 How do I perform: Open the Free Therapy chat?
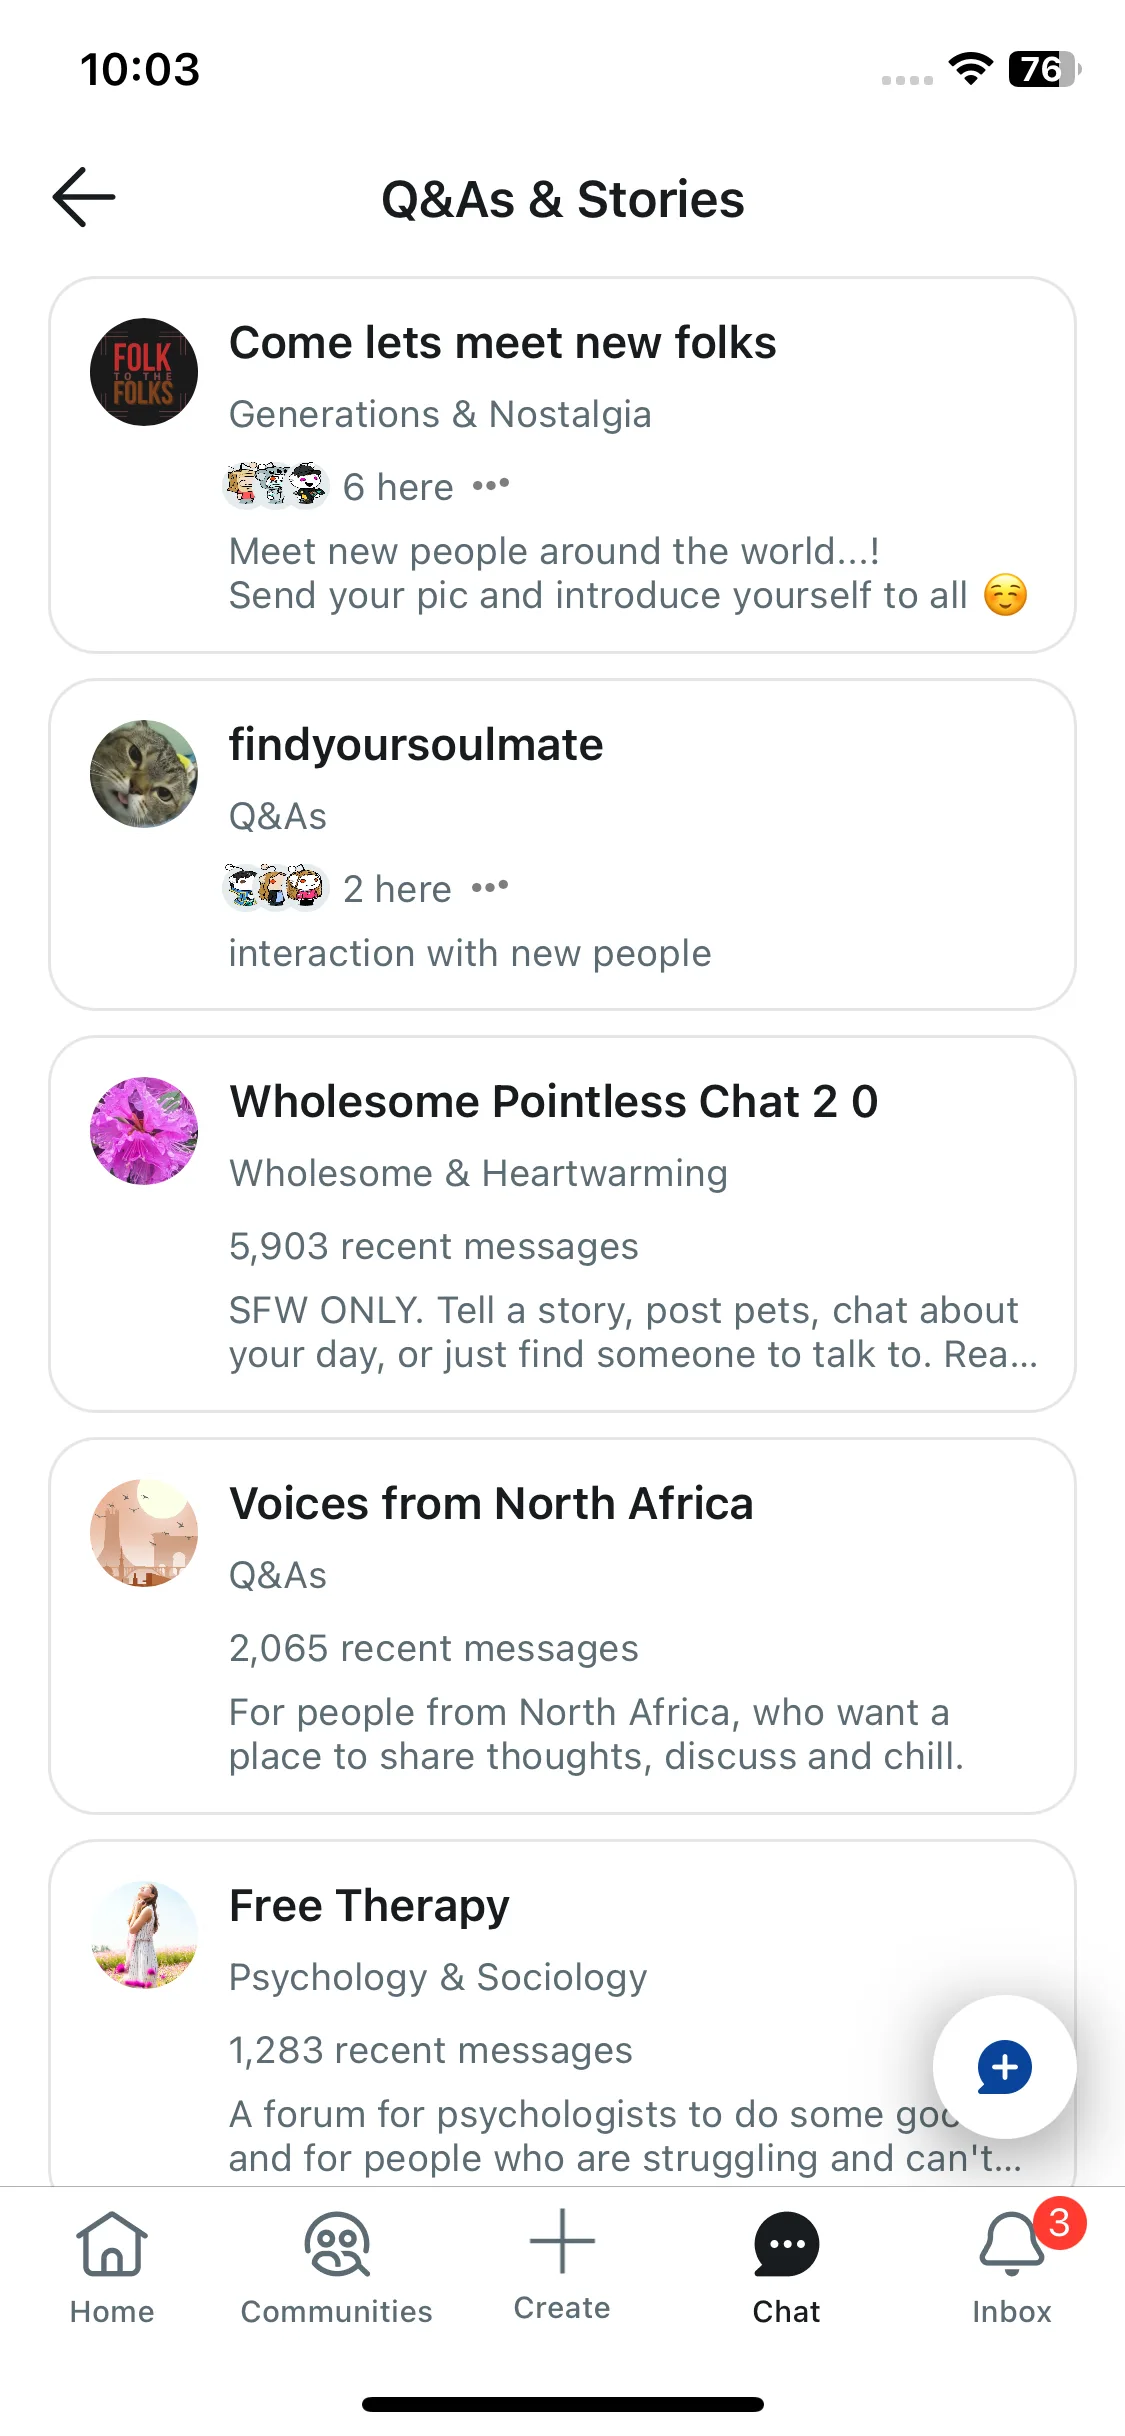click(563, 2014)
